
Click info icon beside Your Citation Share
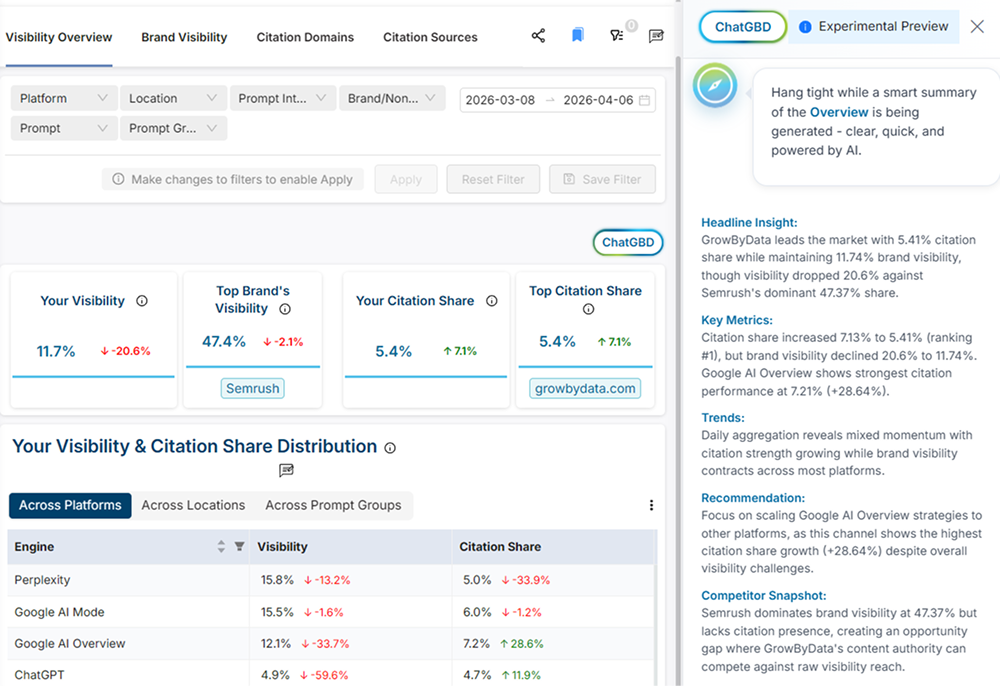491,301
